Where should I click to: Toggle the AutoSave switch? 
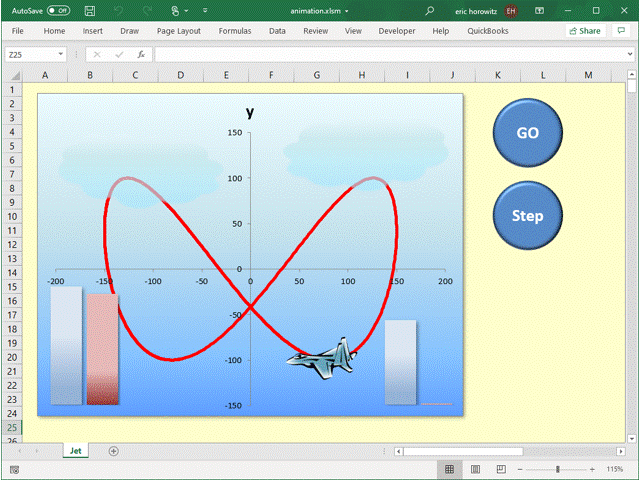click(x=58, y=10)
